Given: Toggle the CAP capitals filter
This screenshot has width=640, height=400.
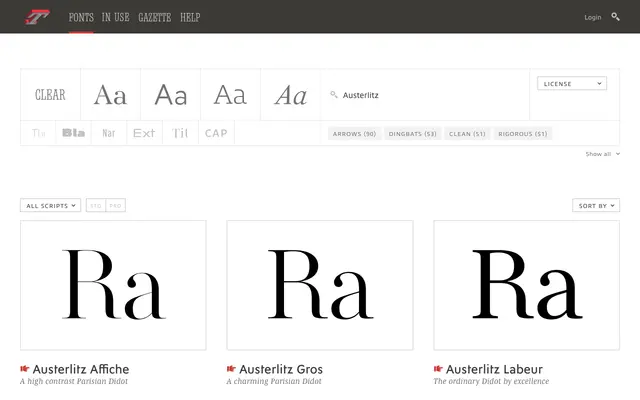Looking at the screenshot, I should point(216,133).
